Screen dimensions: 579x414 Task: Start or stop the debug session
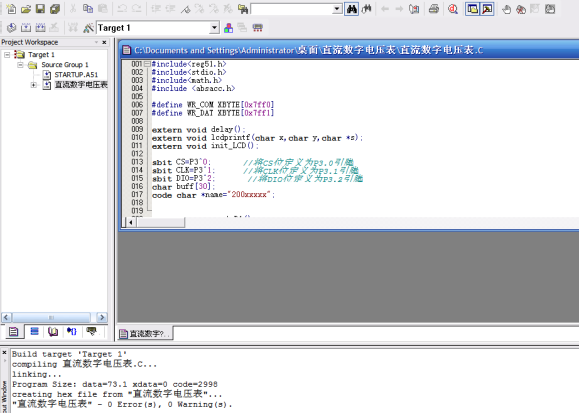click(453, 9)
